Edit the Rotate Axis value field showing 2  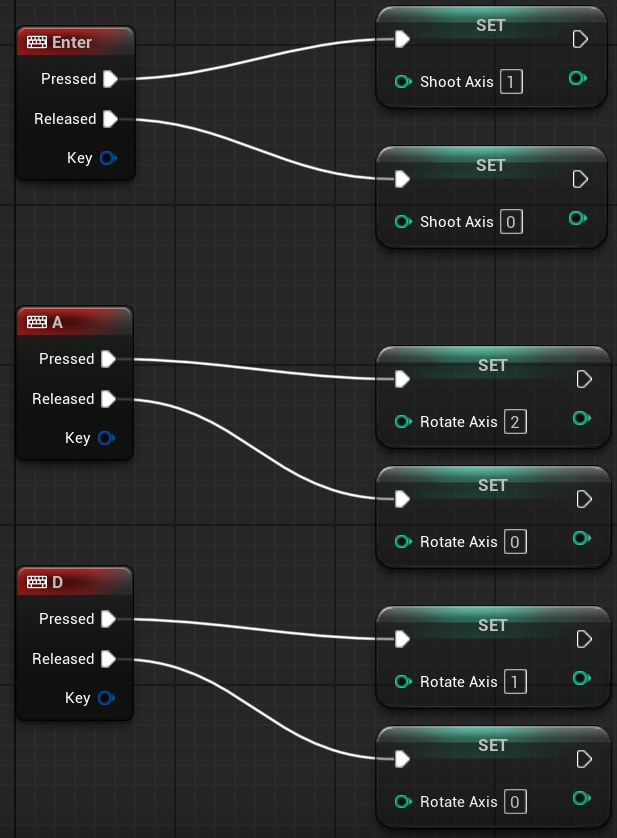pos(515,422)
